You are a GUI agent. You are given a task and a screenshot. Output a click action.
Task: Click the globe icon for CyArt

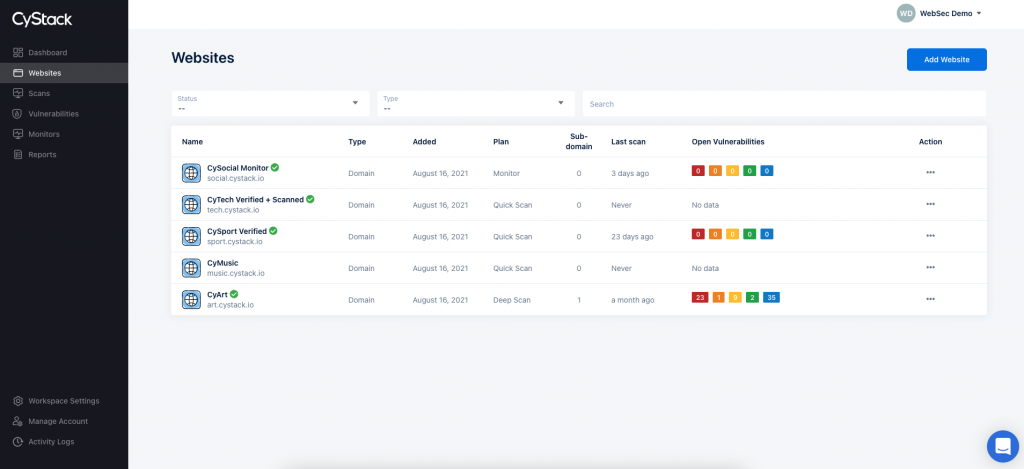191,299
